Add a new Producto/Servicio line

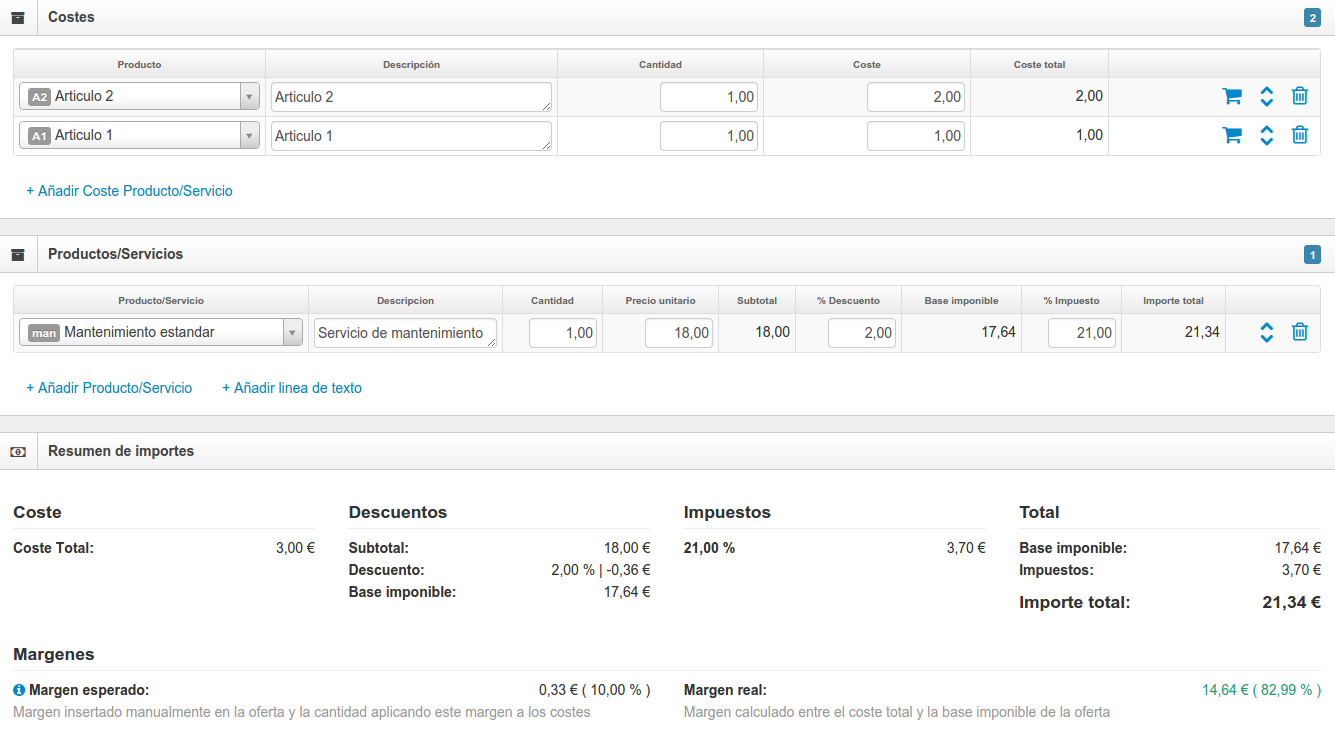pyautogui.click(x=109, y=387)
